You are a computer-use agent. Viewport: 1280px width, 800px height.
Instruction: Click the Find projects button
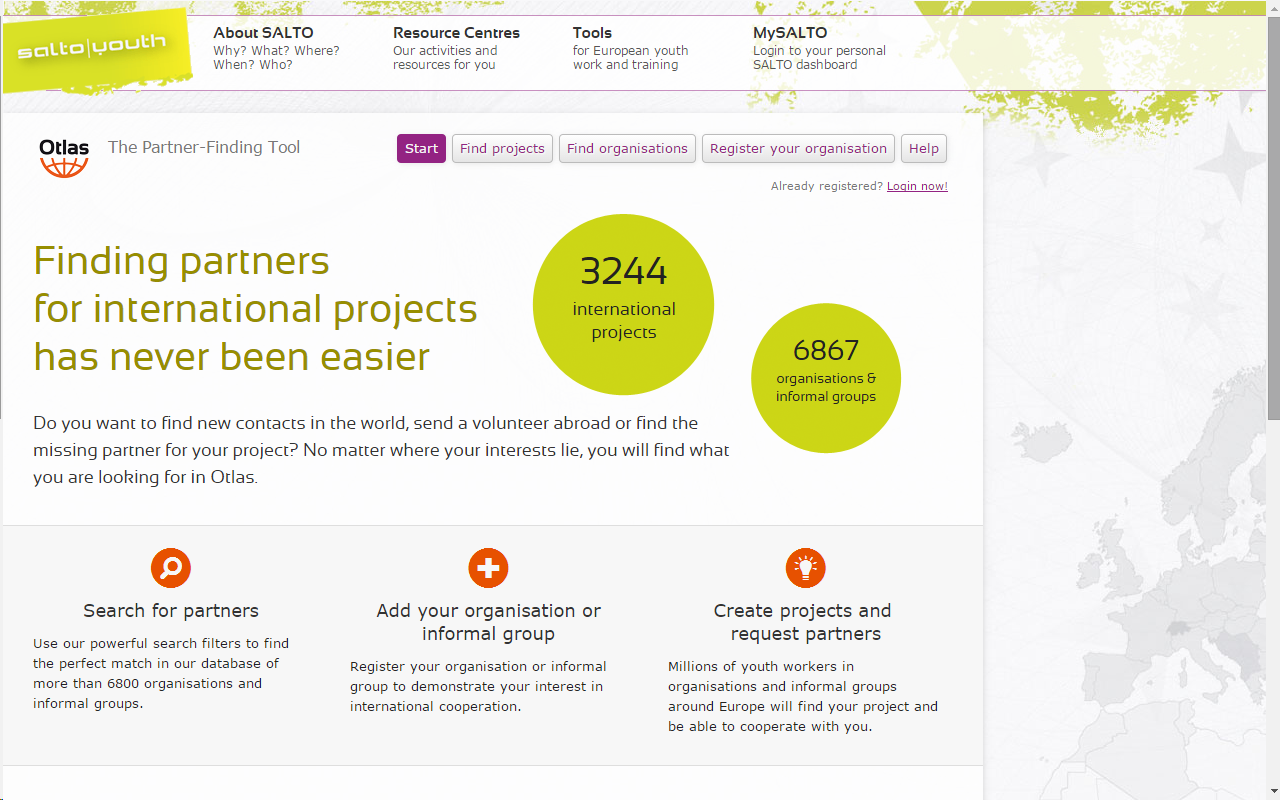pos(502,148)
